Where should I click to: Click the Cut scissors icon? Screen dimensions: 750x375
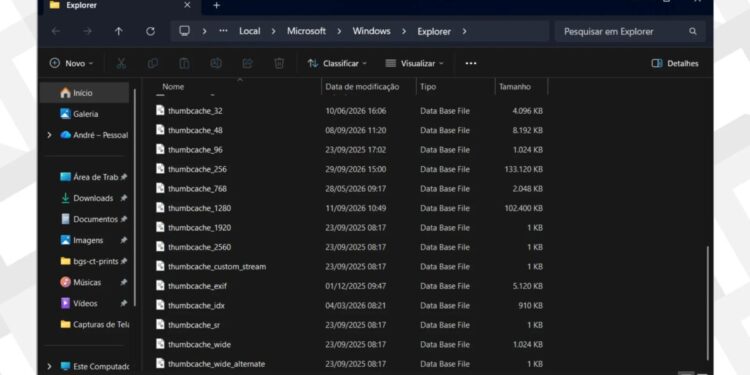tap(121, 63)
